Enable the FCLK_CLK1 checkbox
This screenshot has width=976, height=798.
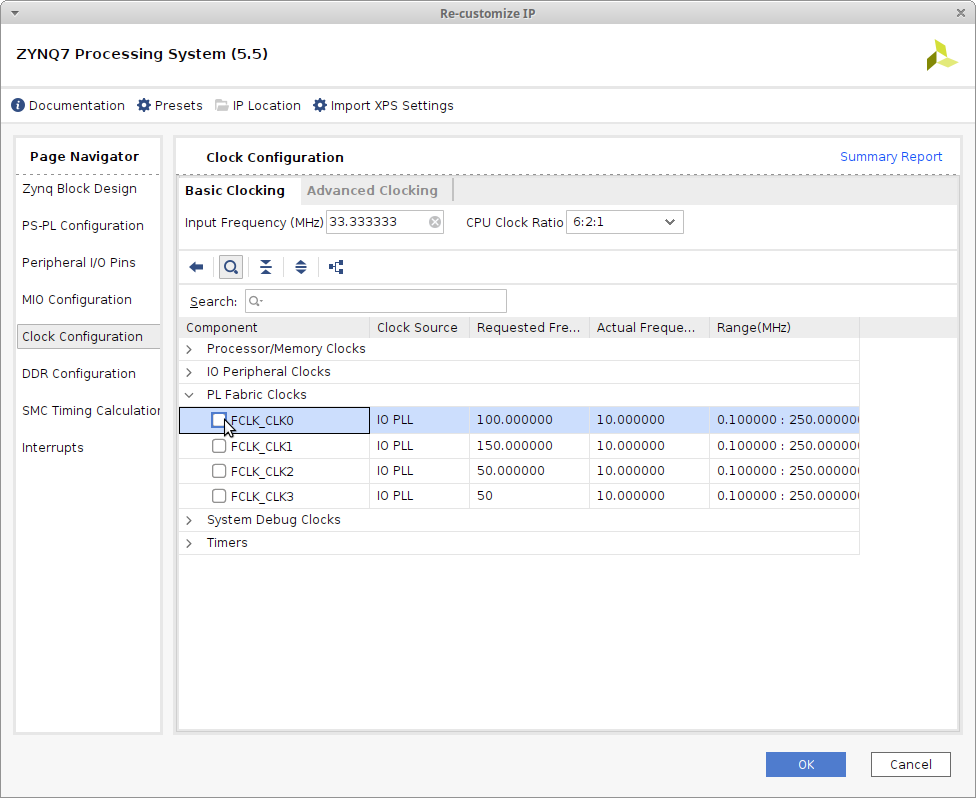click(219, 446)
